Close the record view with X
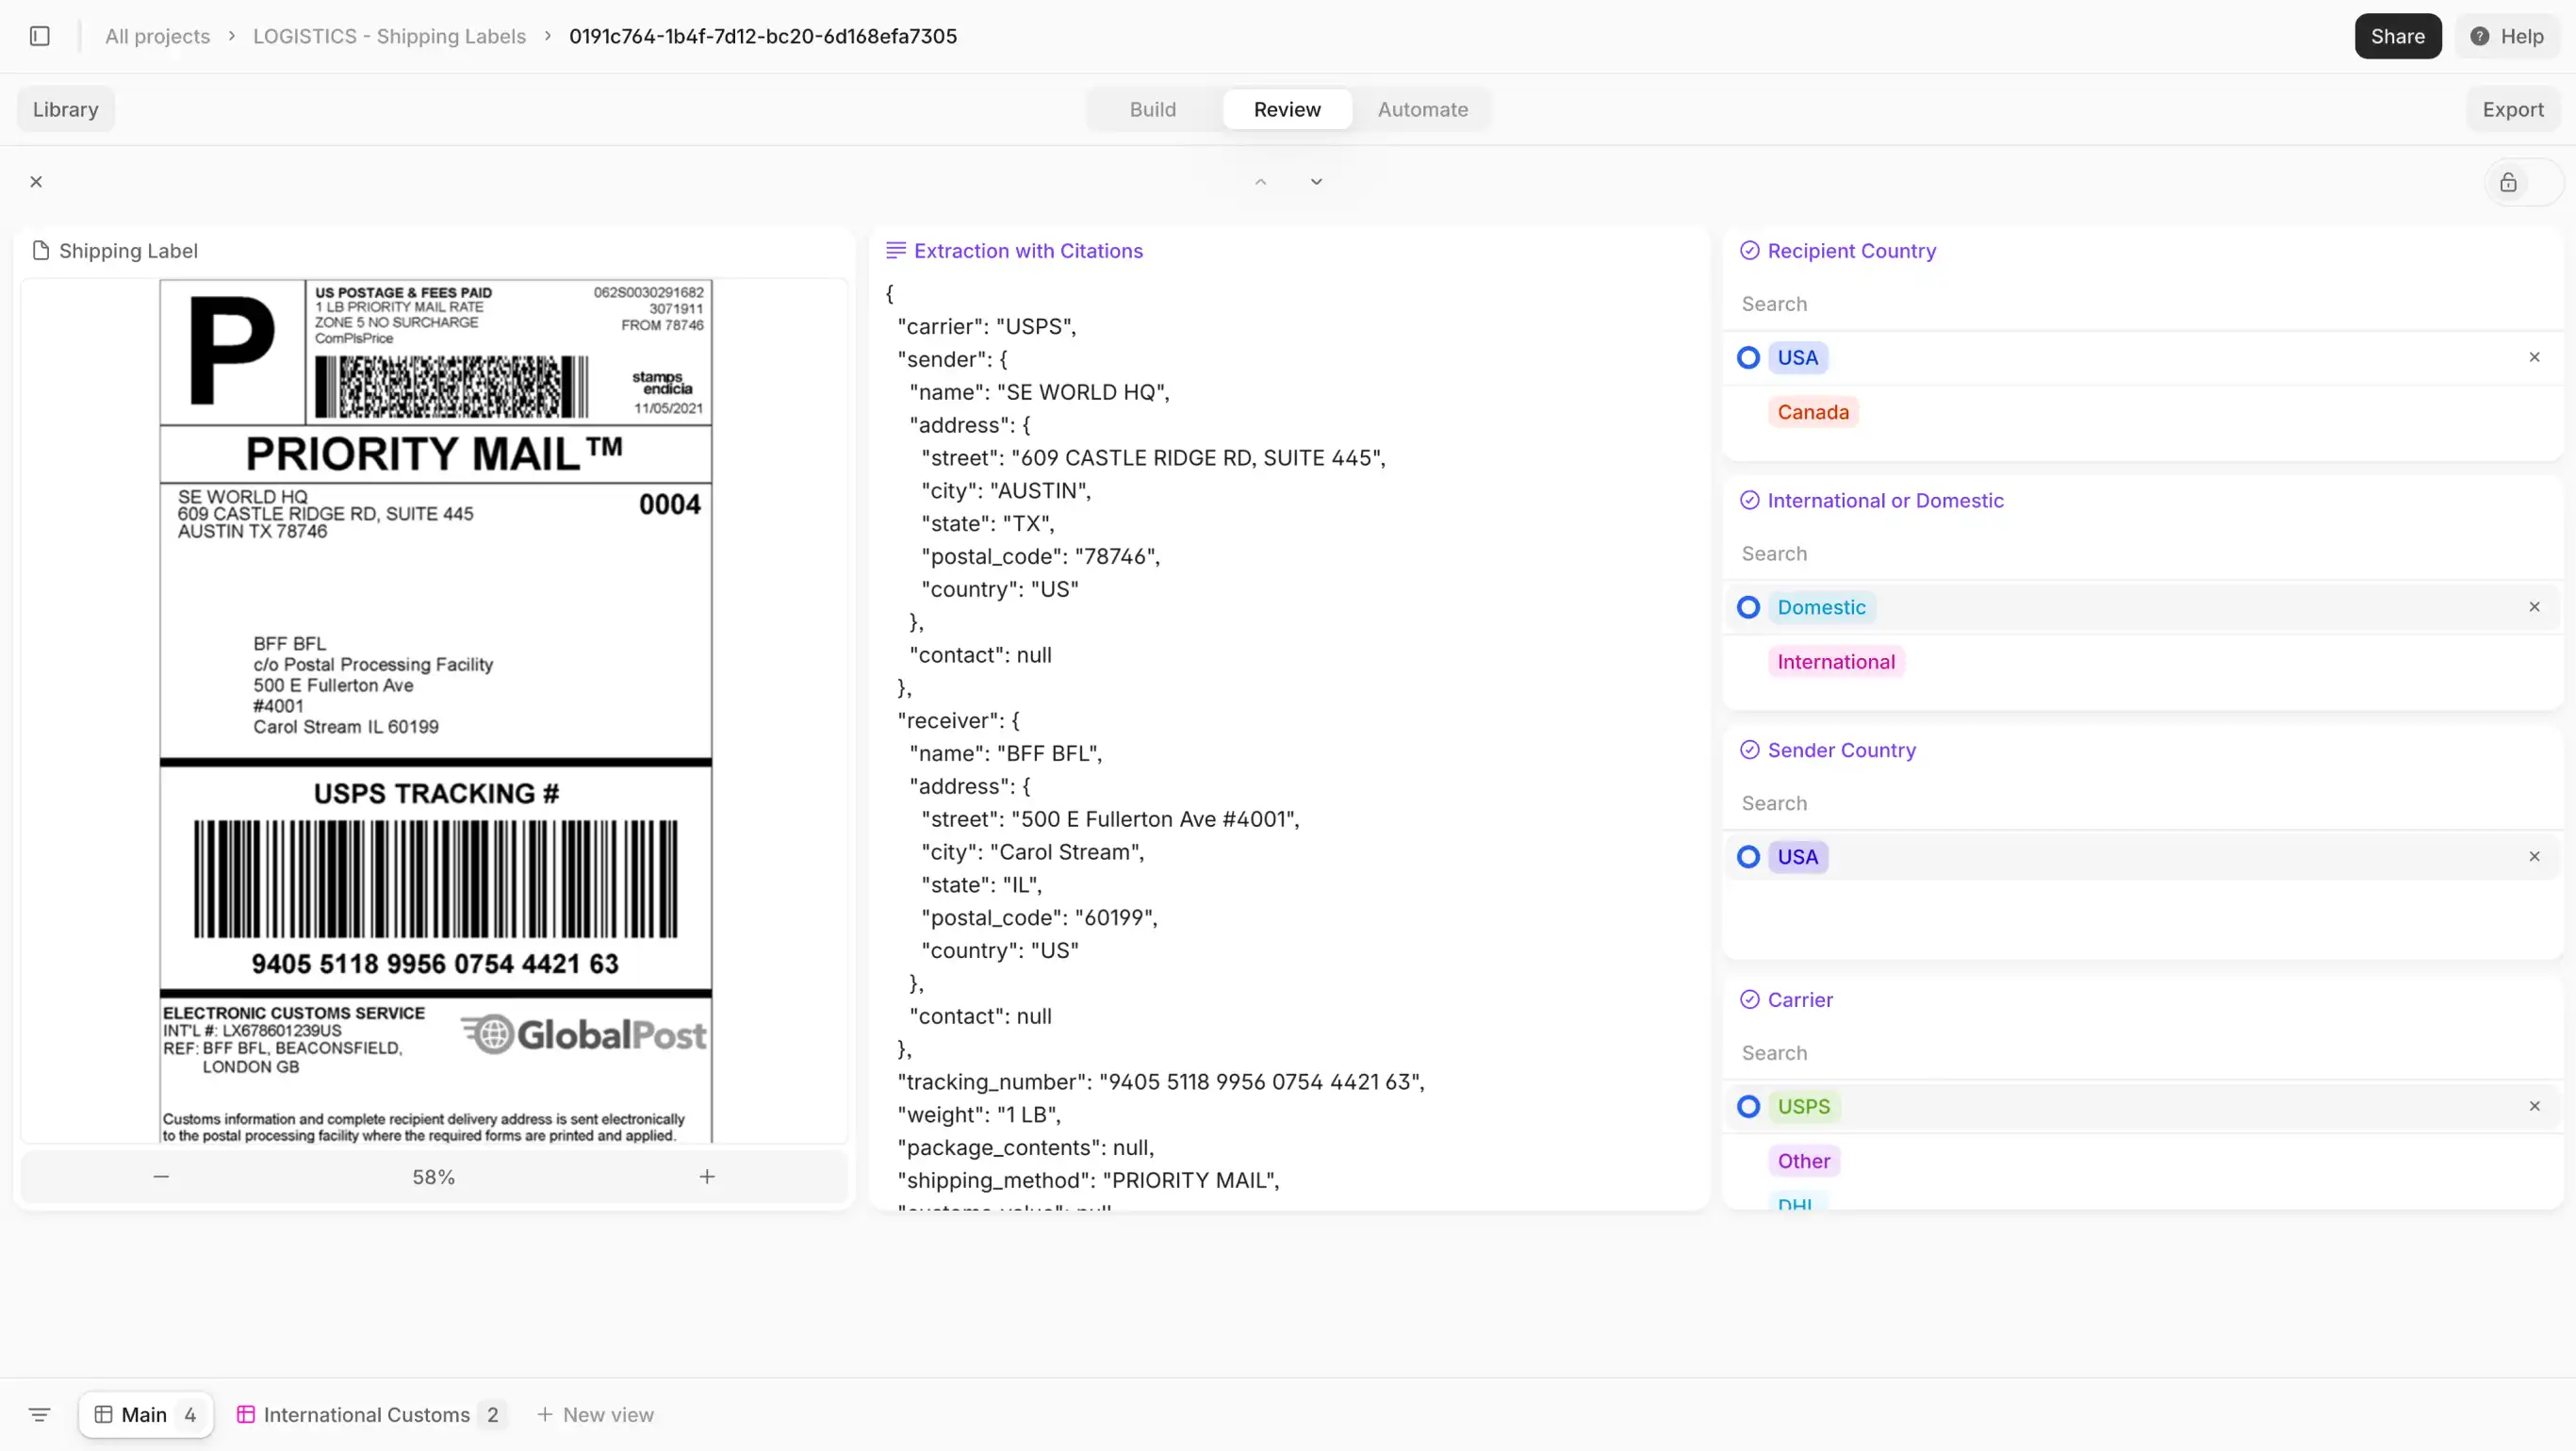The height and width of the screenshot is (1451, 2576). pos(36,182)
